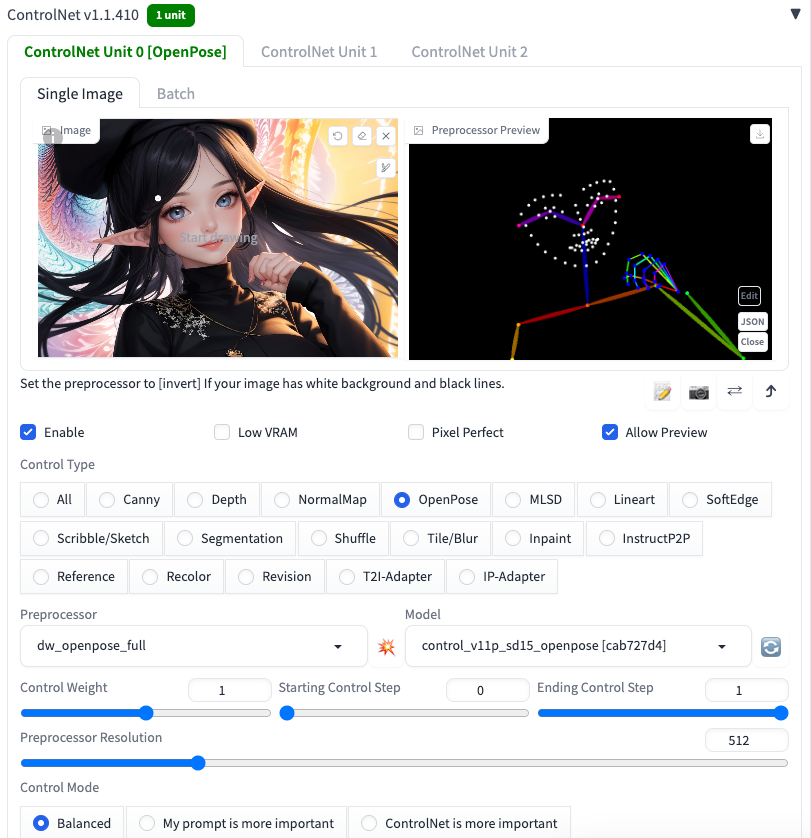Switch to ControlNet Unit 1 tab

(x=319, y=51)
